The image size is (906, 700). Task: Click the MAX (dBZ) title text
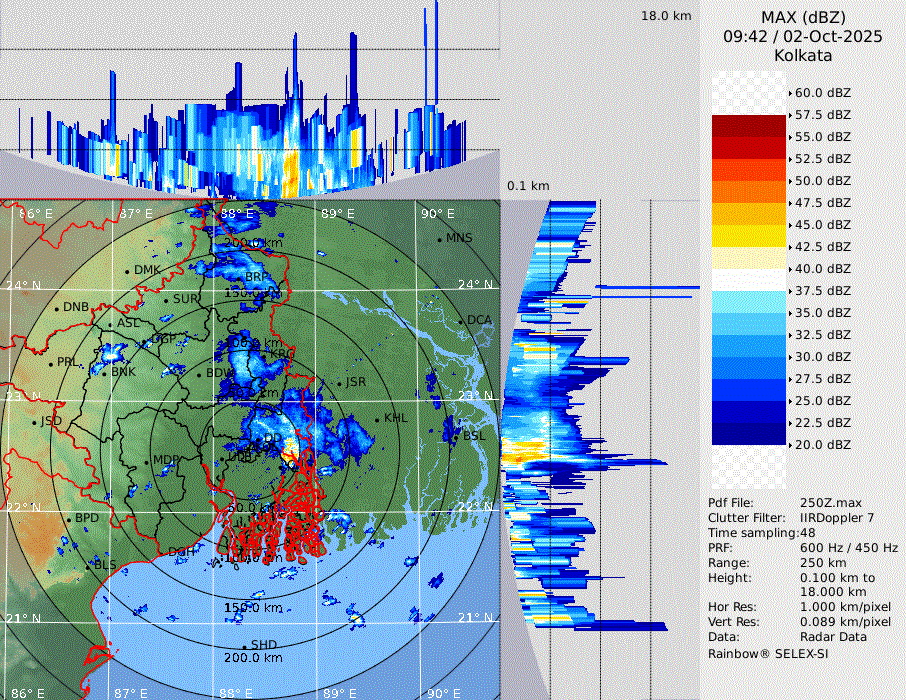click(802, 17)
